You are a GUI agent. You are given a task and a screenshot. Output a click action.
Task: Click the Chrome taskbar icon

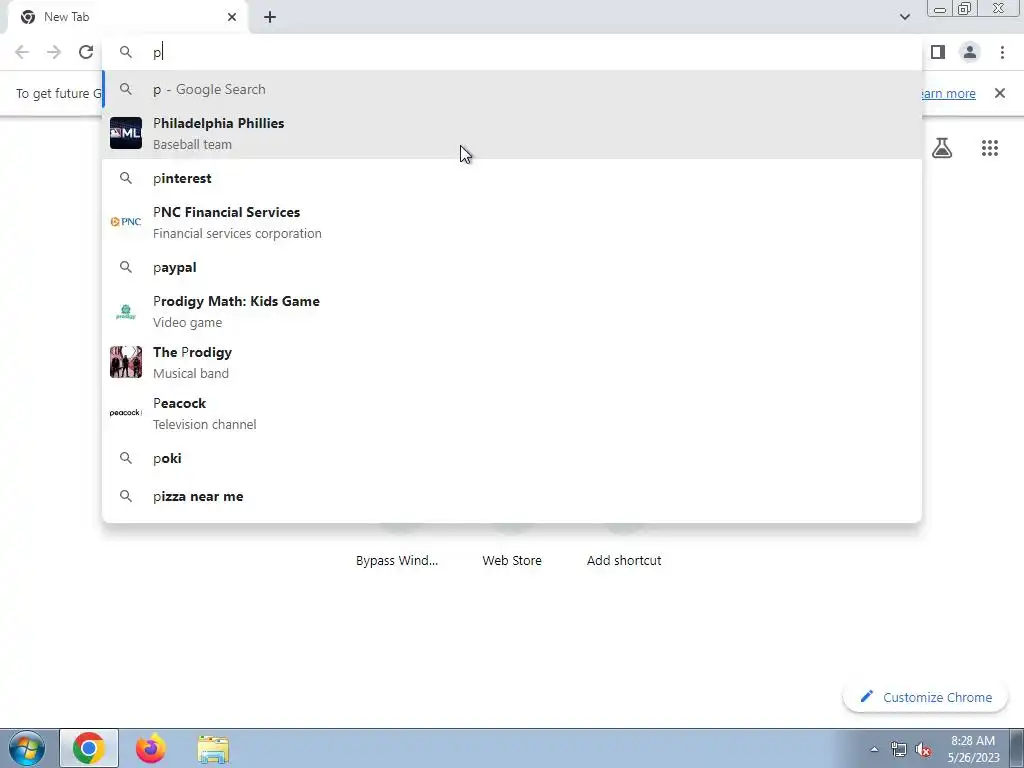click(x=89, y=748)
